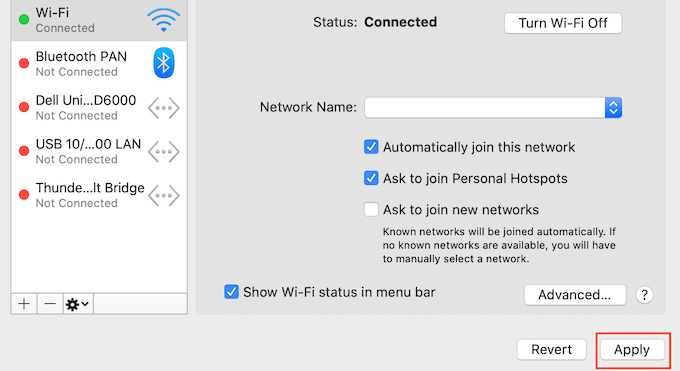Click the Bluetooth icon
The image size is (680, 371).
click(x=163, y=63)
